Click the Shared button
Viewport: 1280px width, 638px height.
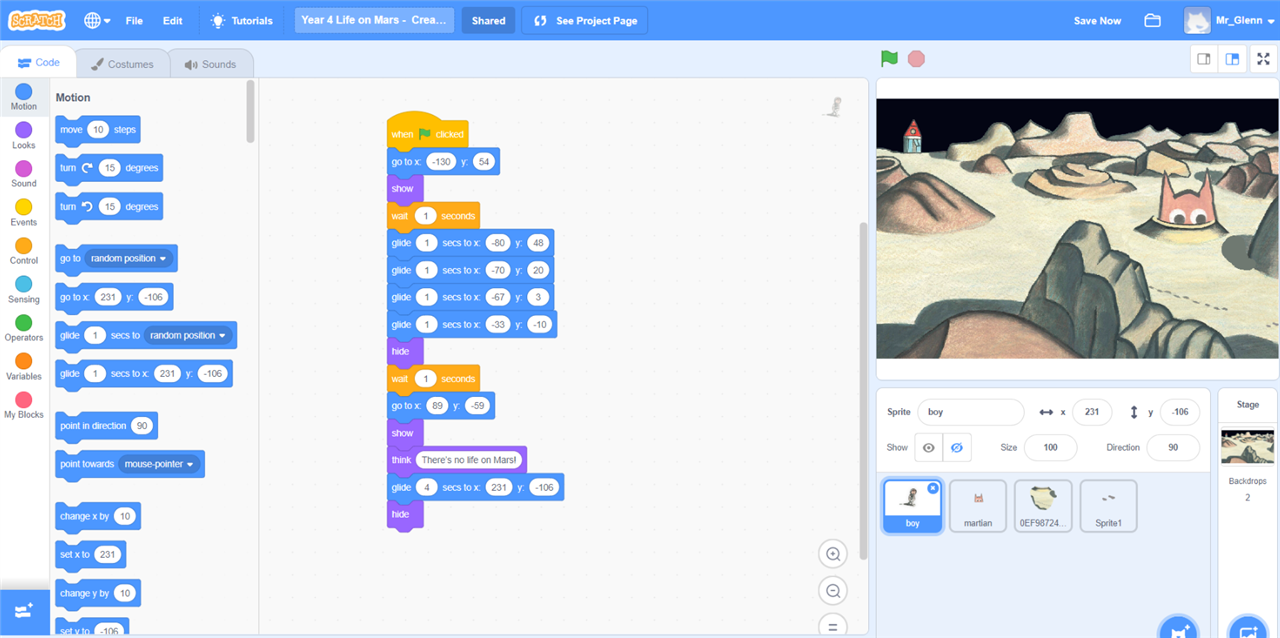(488, 20)
